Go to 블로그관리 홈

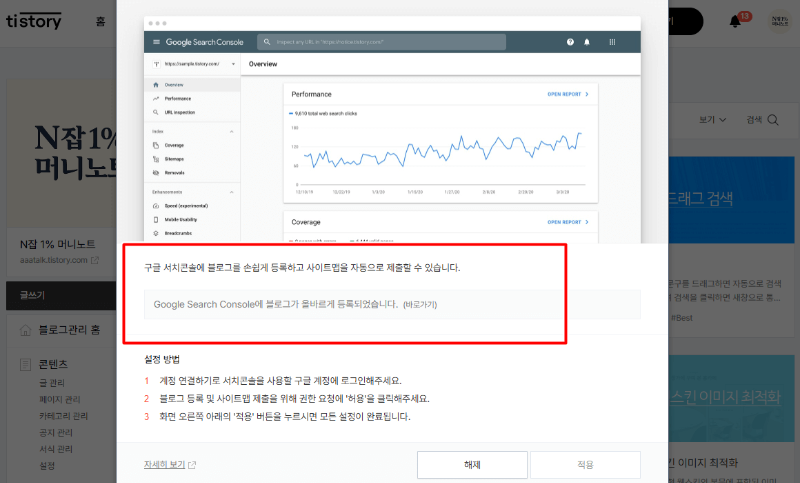(69, 330)
